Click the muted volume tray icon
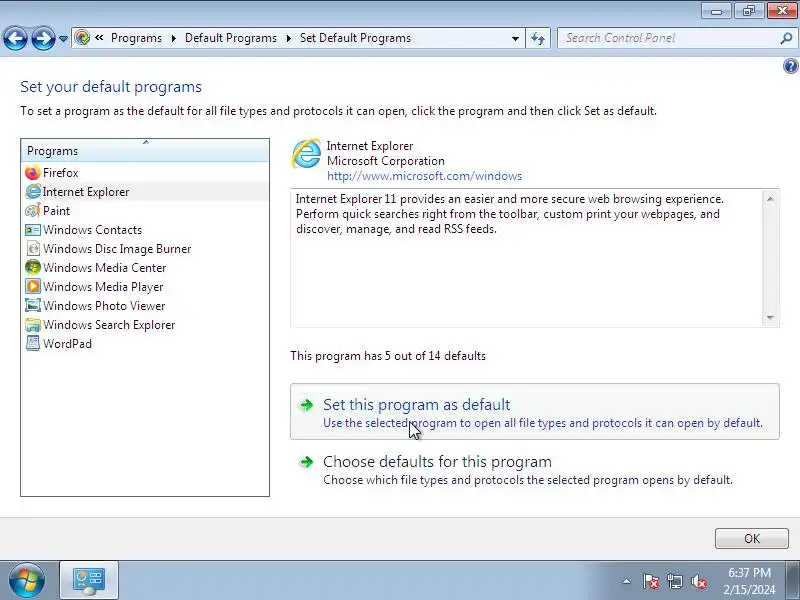 (x=698, y=581)
